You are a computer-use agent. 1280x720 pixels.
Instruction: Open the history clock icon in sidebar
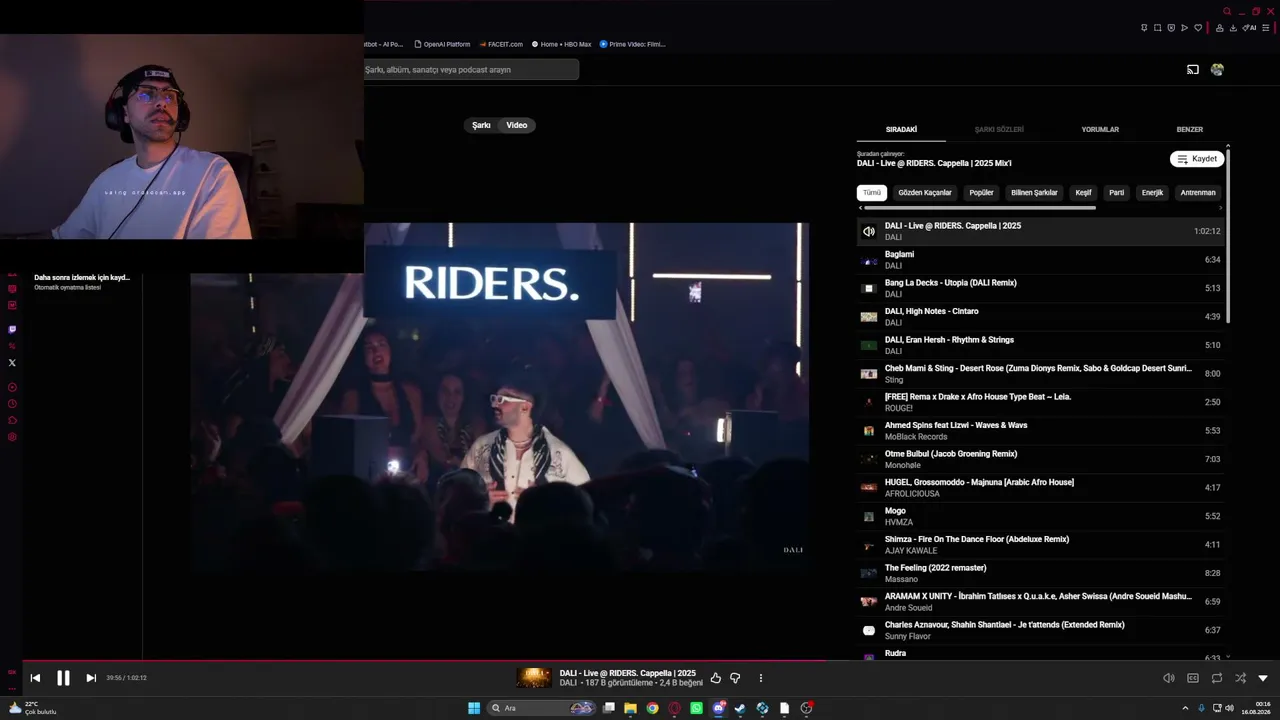pyautogui.click(x=12, y=404)
